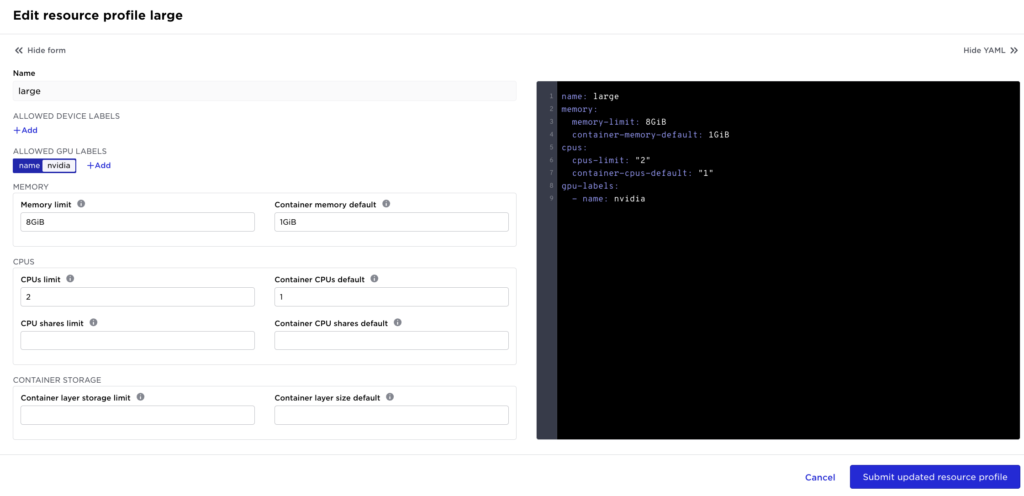
Task: Cancel editing the resource profile
Action: tap(820, 477)
